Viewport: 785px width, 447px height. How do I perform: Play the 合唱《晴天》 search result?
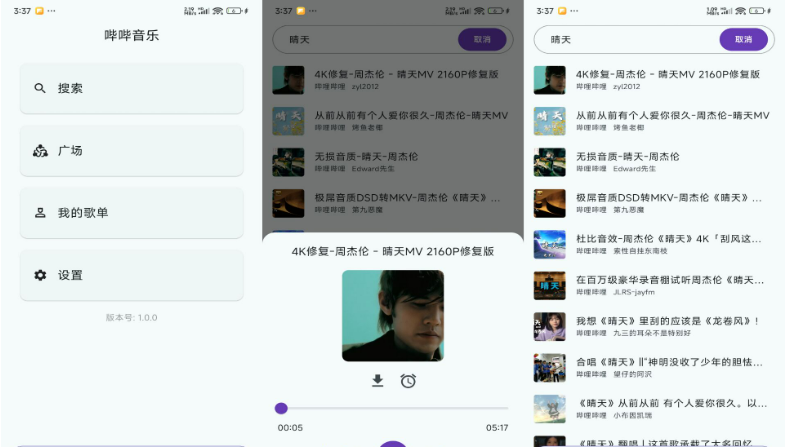[x=668, y=367]
